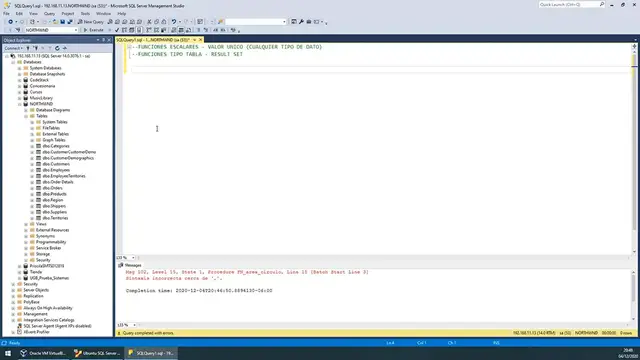Click the Display Estimated Execution Plan icon
Screen dimensions: 640x360
pyautogui.click(x=124, y=30)
